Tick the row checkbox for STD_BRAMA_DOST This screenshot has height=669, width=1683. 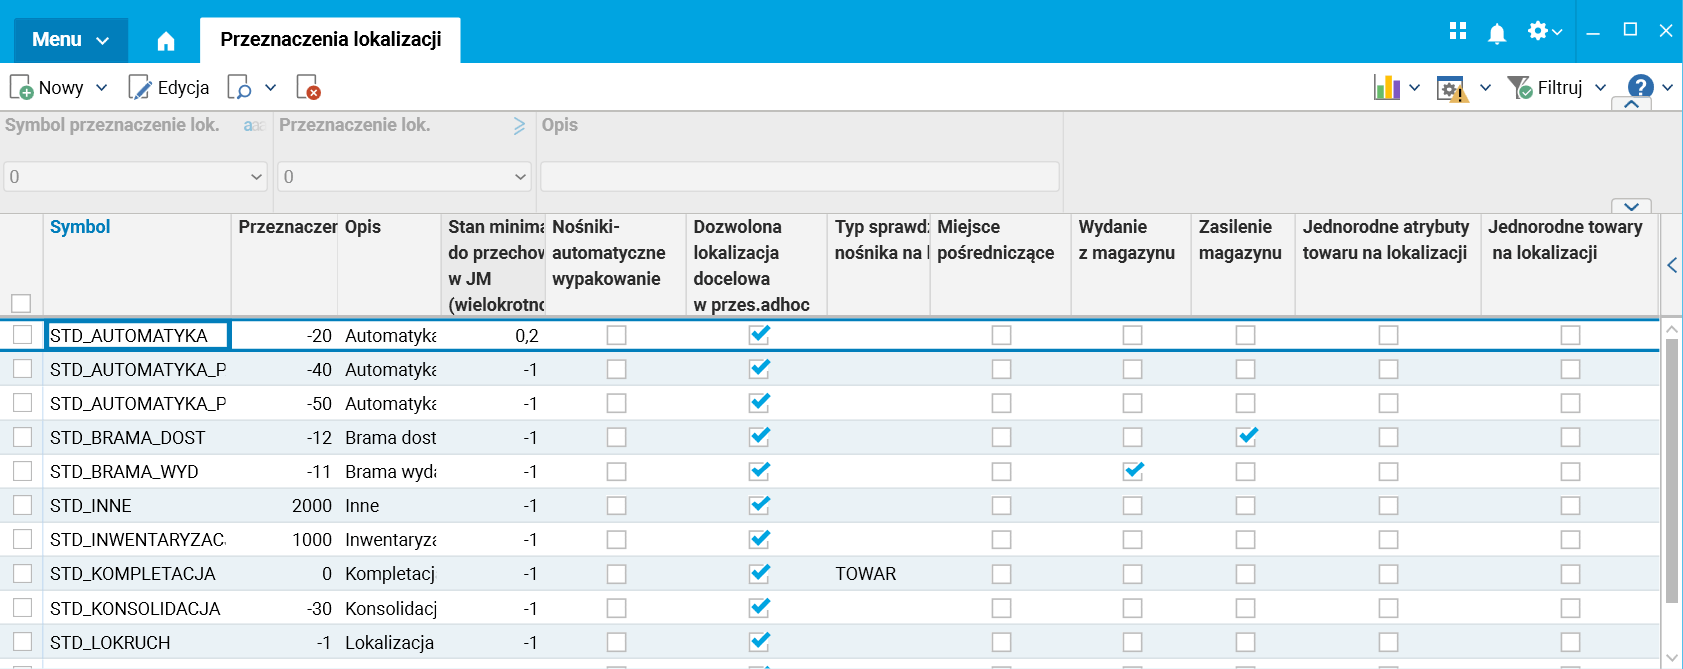pos(22,437)
